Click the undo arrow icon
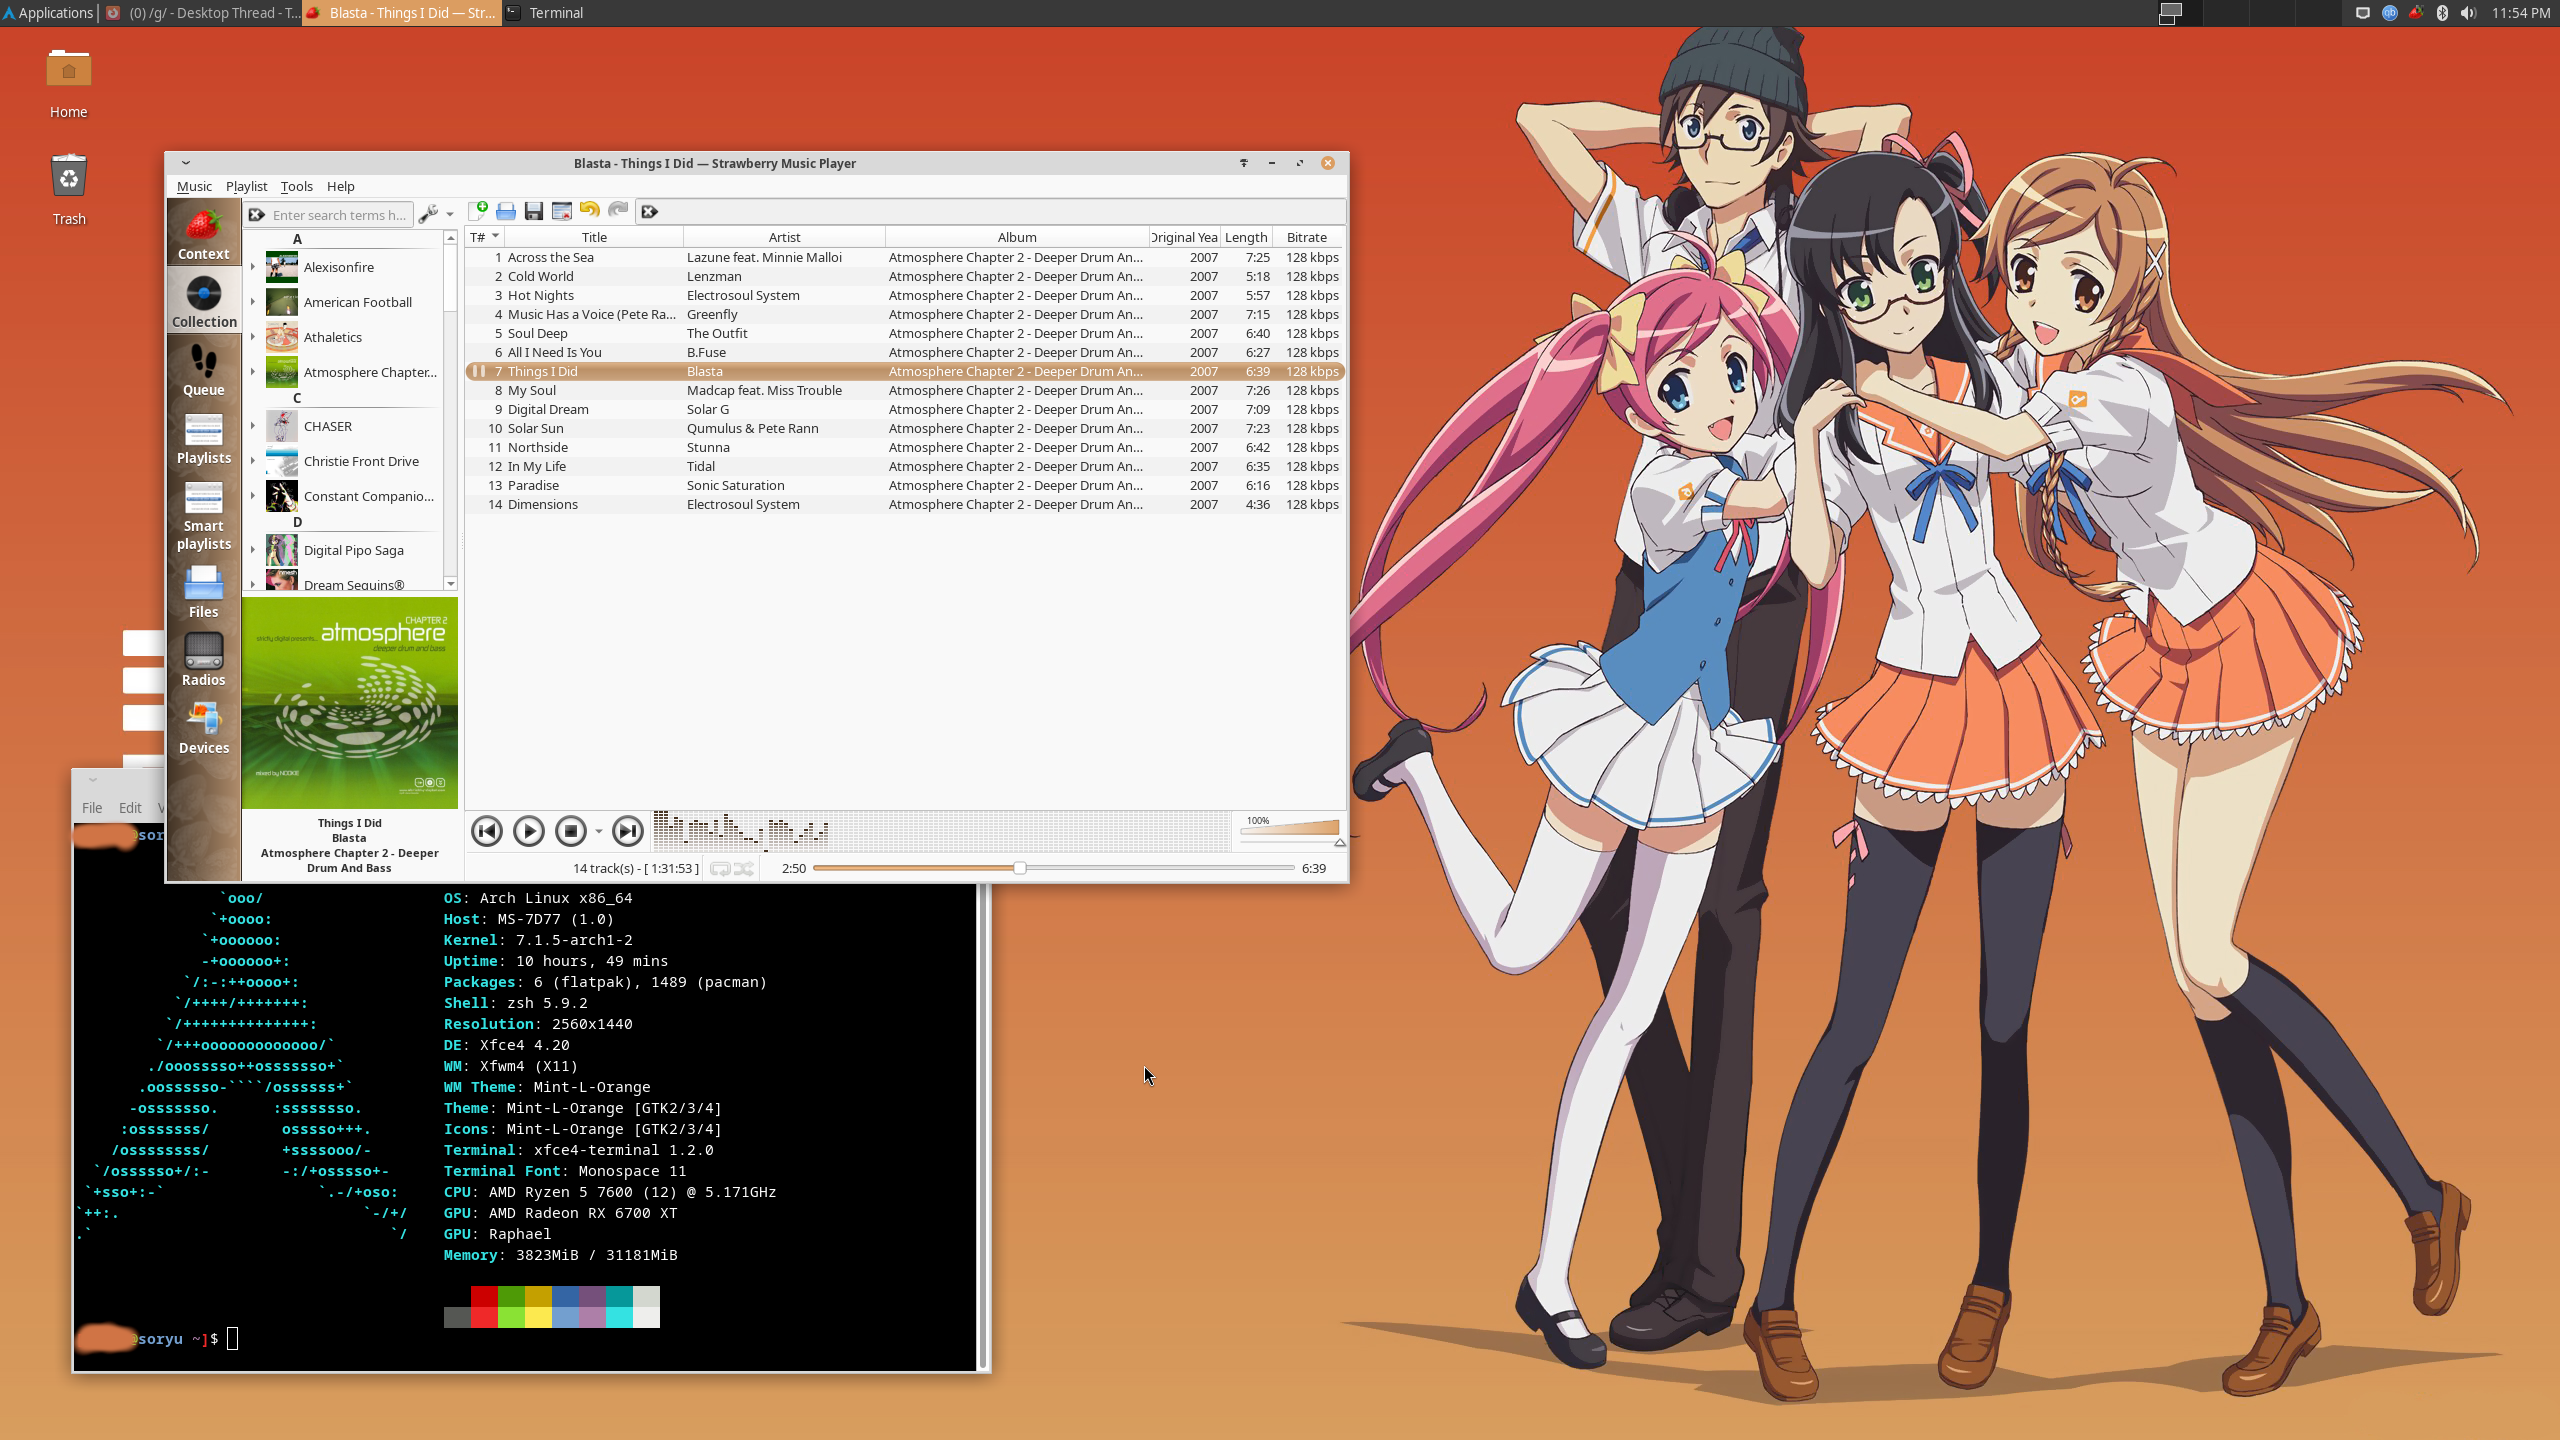 pyautogui.click(x=590, y=210)
